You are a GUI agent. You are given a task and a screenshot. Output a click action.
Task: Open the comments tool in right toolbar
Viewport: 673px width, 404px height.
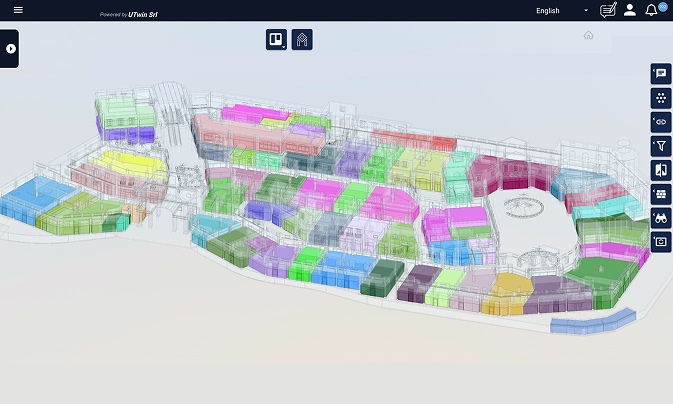pyautogui.click(x=661, y=73)
